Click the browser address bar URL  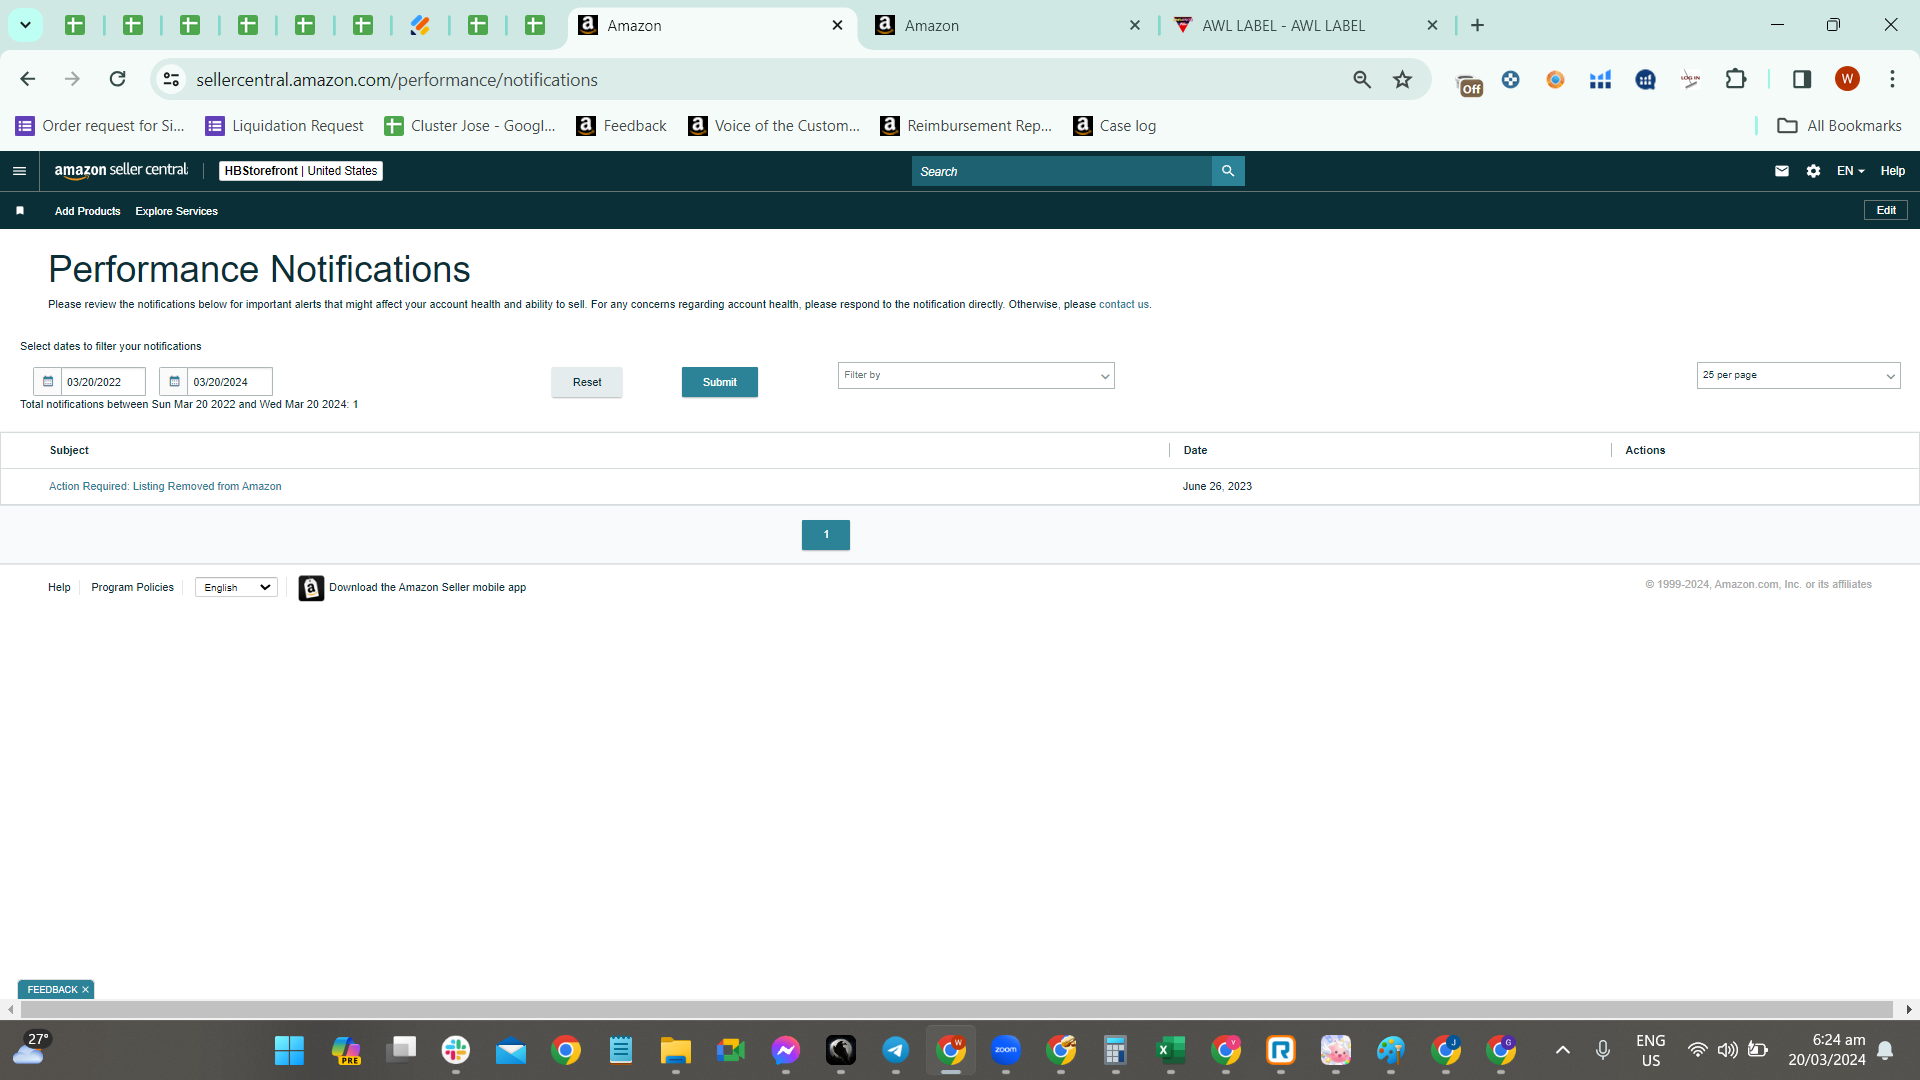tap(397, 80)
